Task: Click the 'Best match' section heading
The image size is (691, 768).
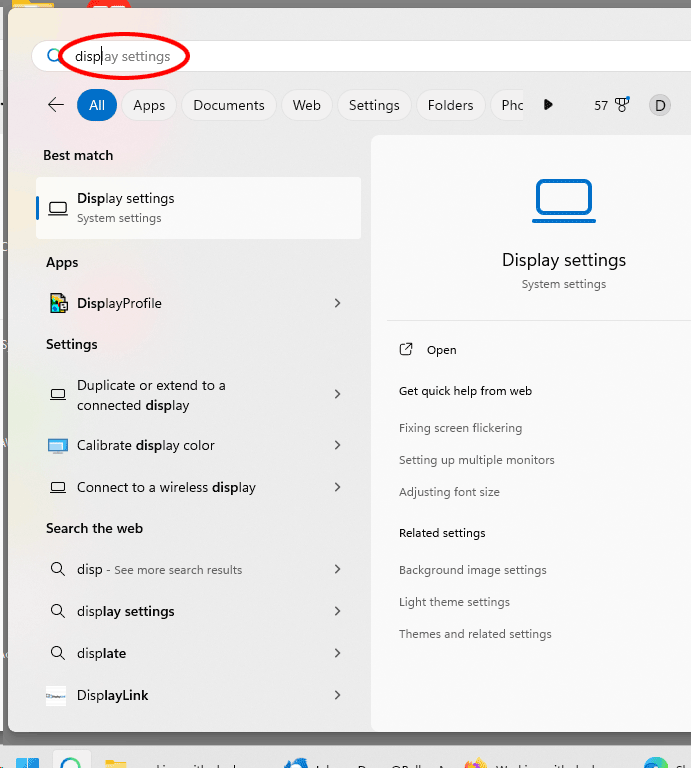Action: click(78, 155)
